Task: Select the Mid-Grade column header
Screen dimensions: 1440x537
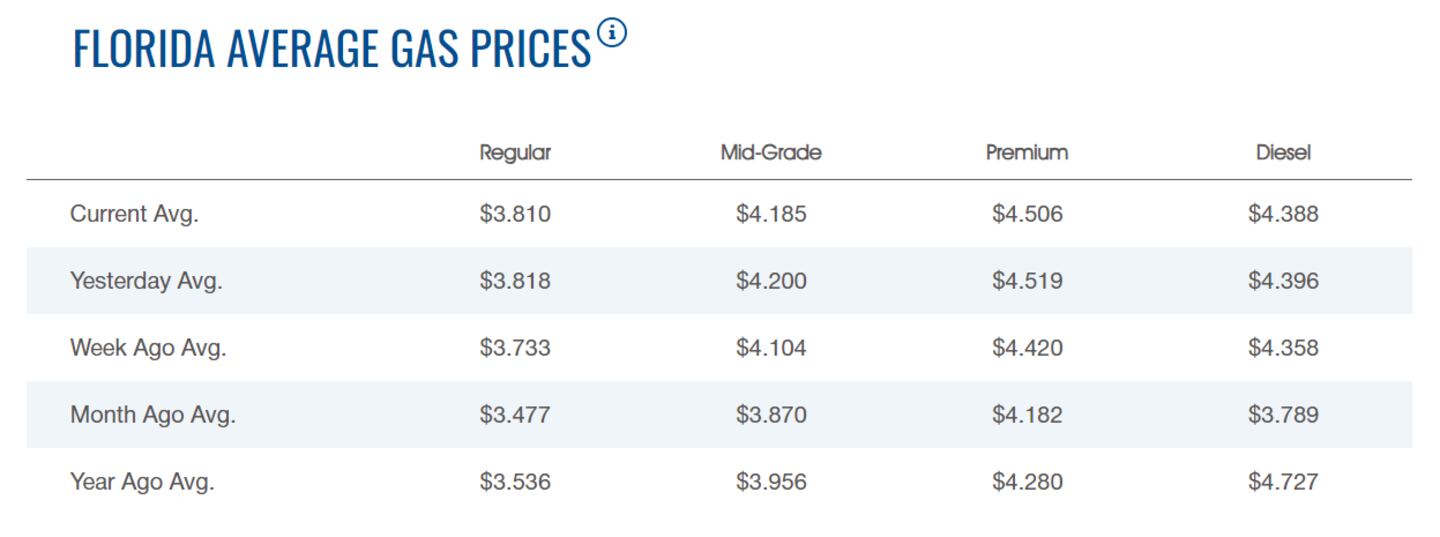Action: (x=771, y=153)
